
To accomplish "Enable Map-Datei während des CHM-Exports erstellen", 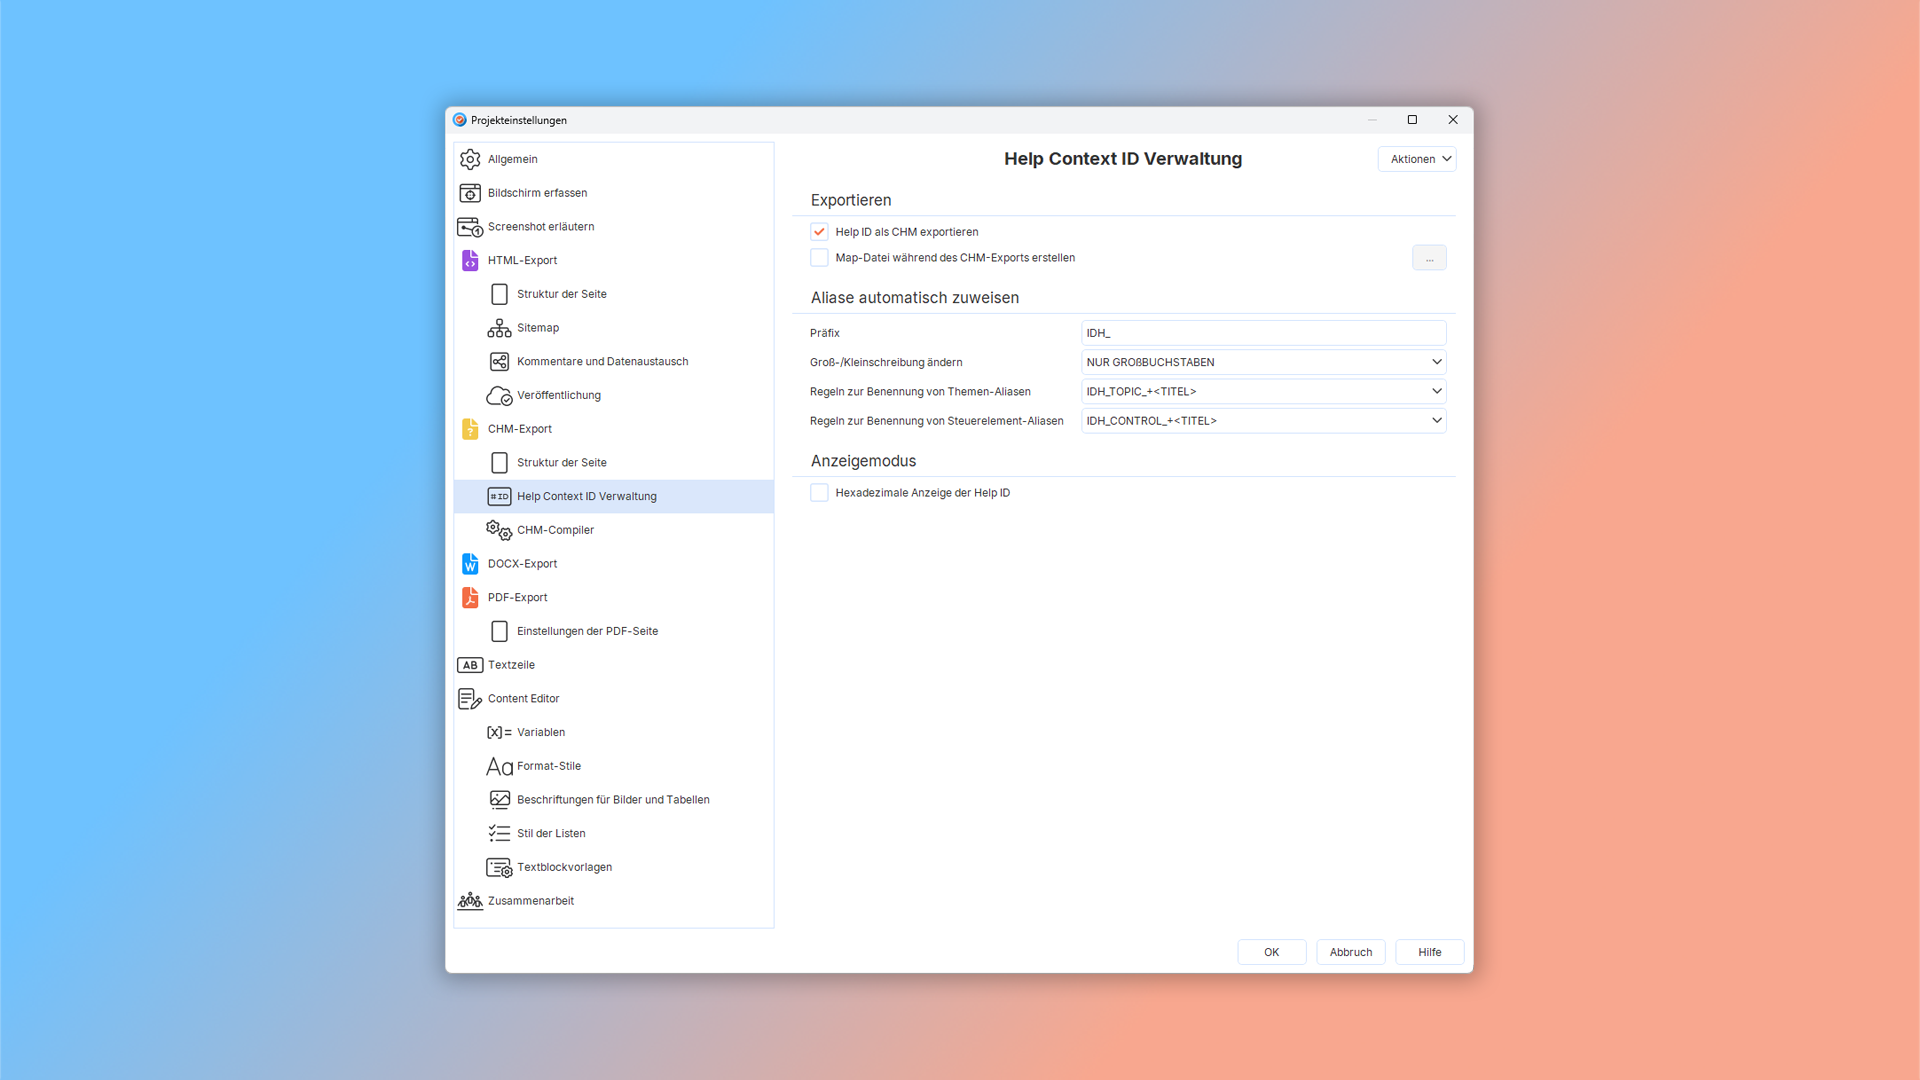I will click(x=819, y=258).
